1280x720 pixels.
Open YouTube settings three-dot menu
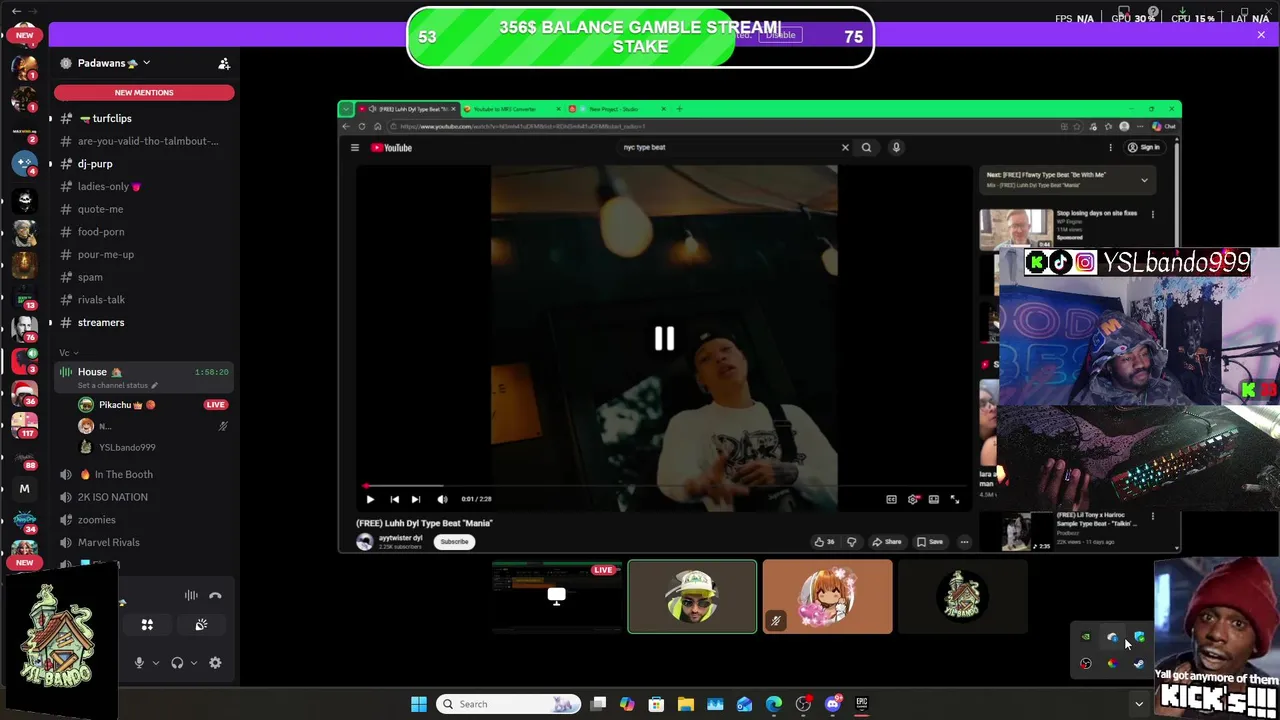1110,147
